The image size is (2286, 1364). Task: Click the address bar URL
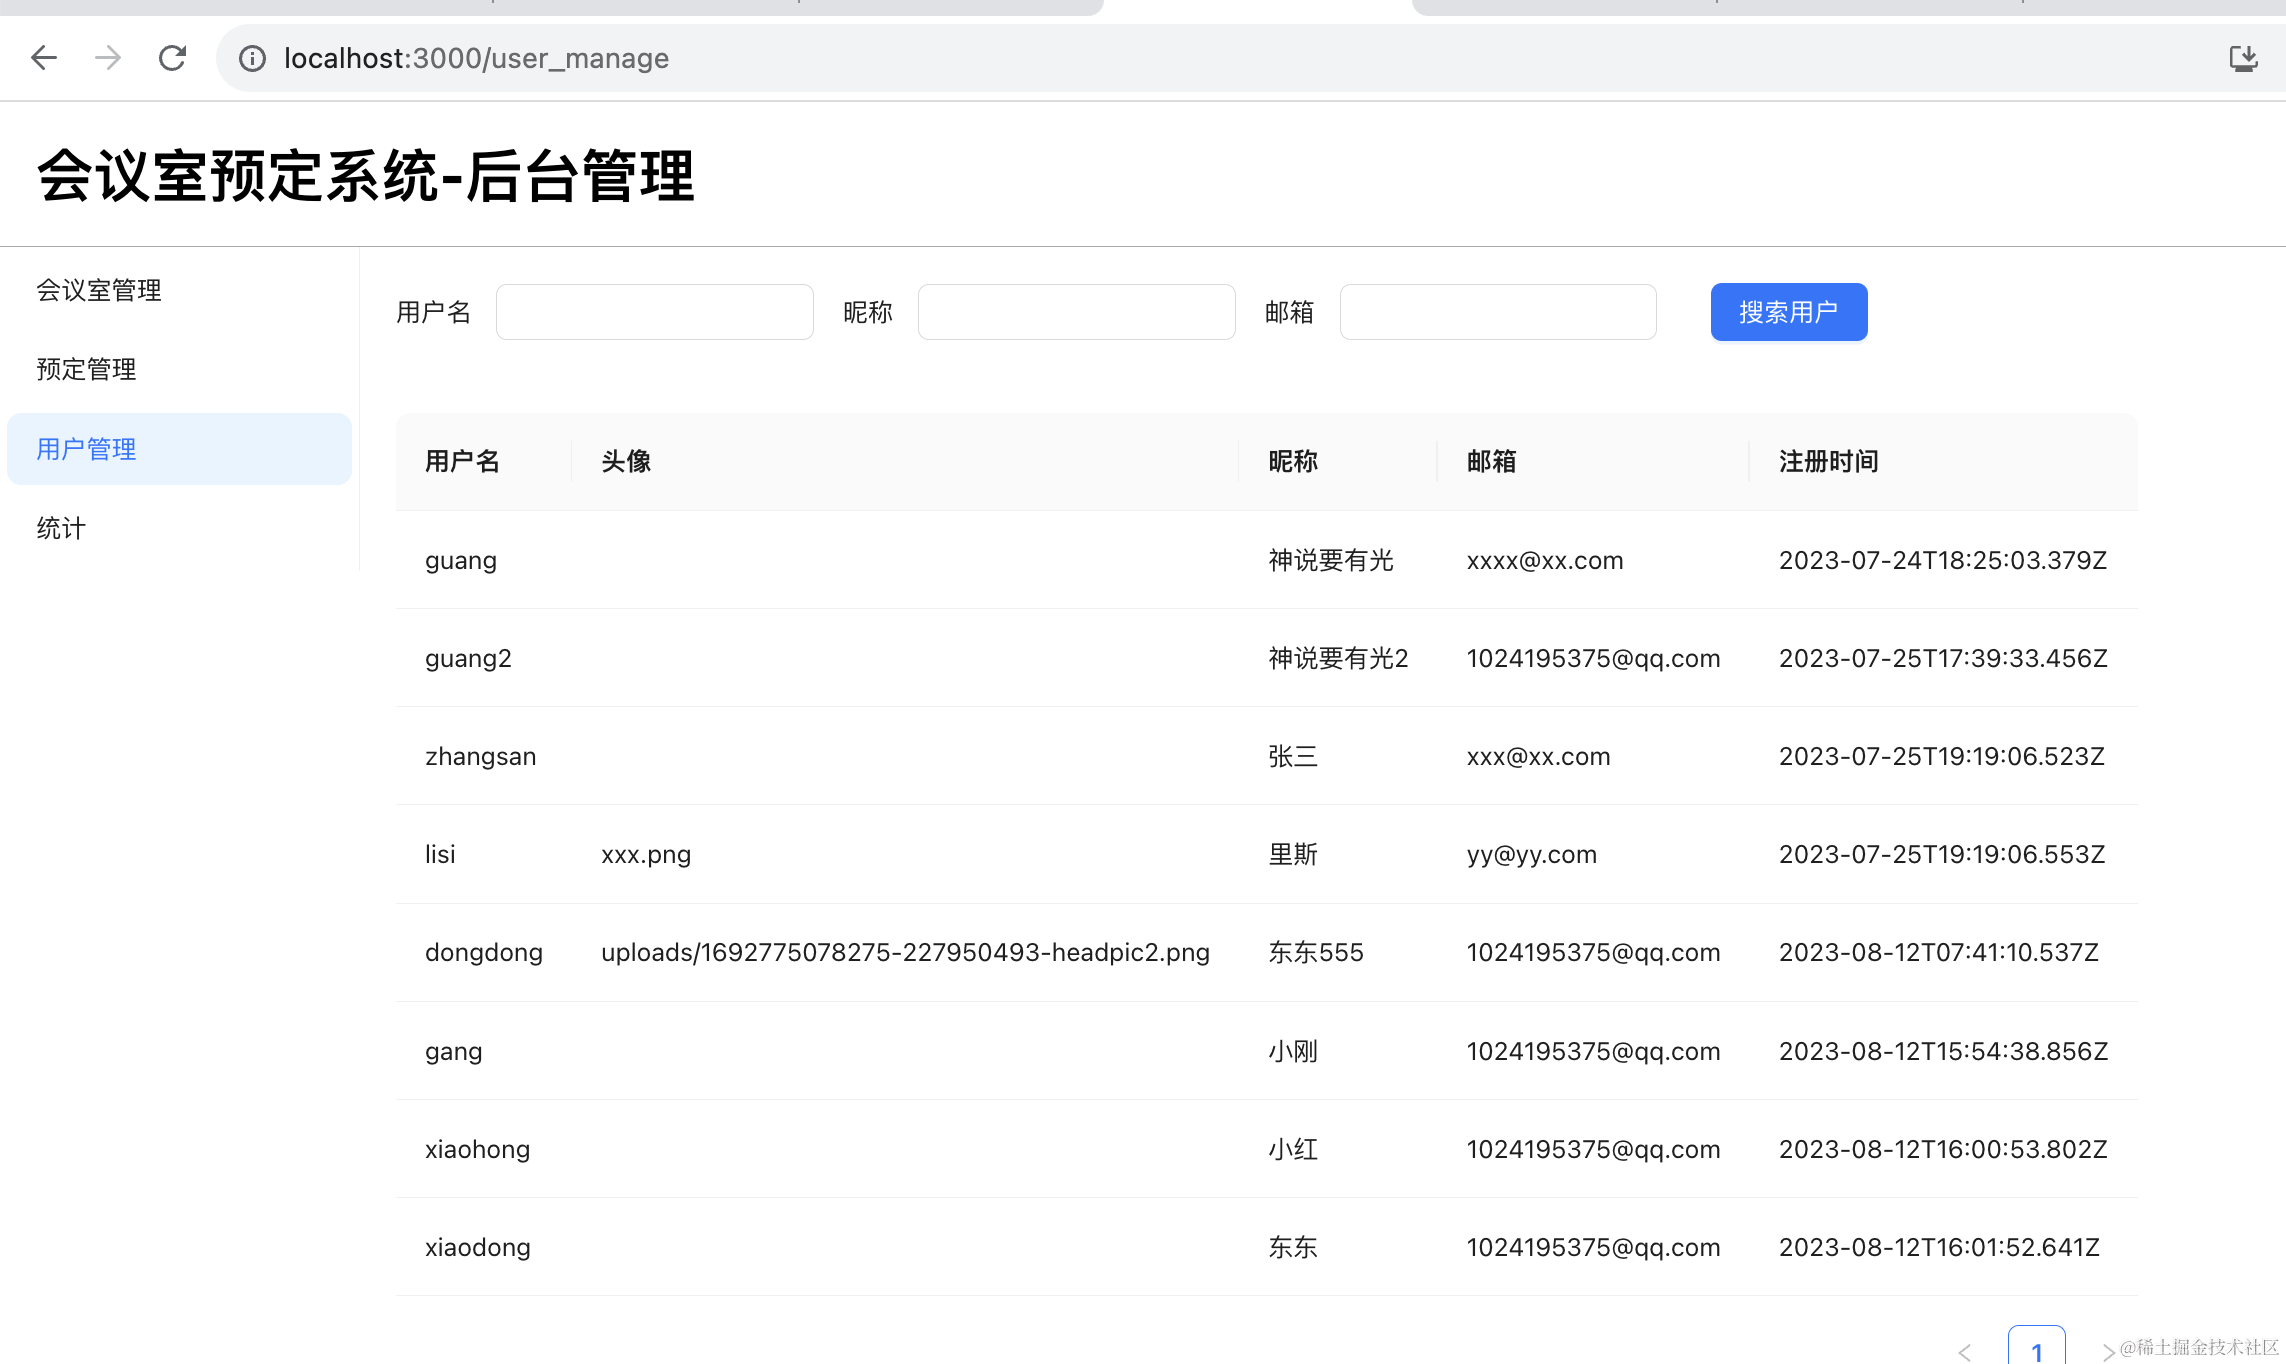tap(476, 58)
